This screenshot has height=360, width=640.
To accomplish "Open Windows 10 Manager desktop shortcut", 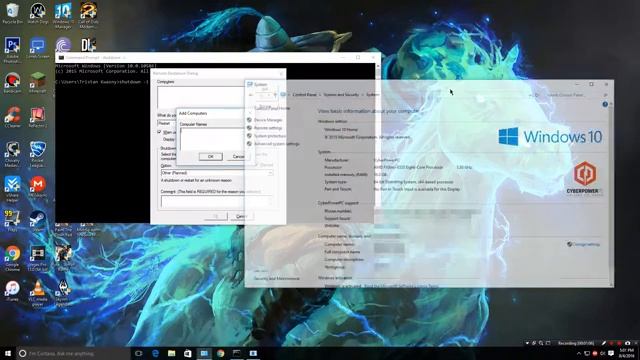I will tap(63, 16).
